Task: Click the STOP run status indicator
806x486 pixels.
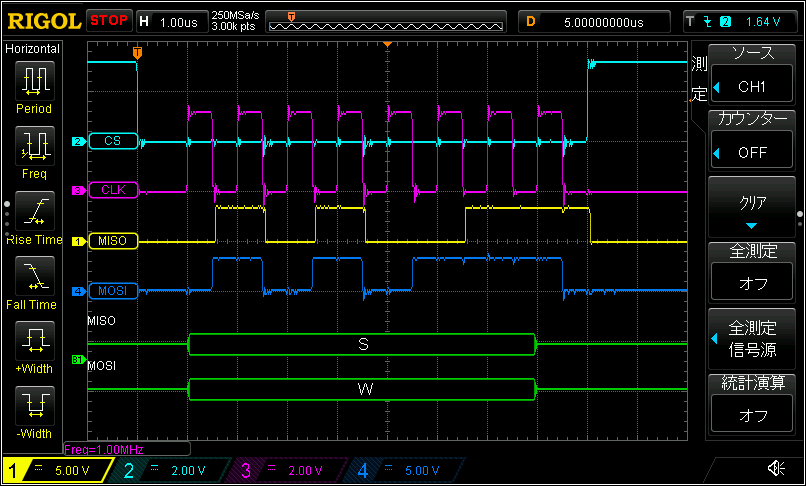Action: pos(109,21)
